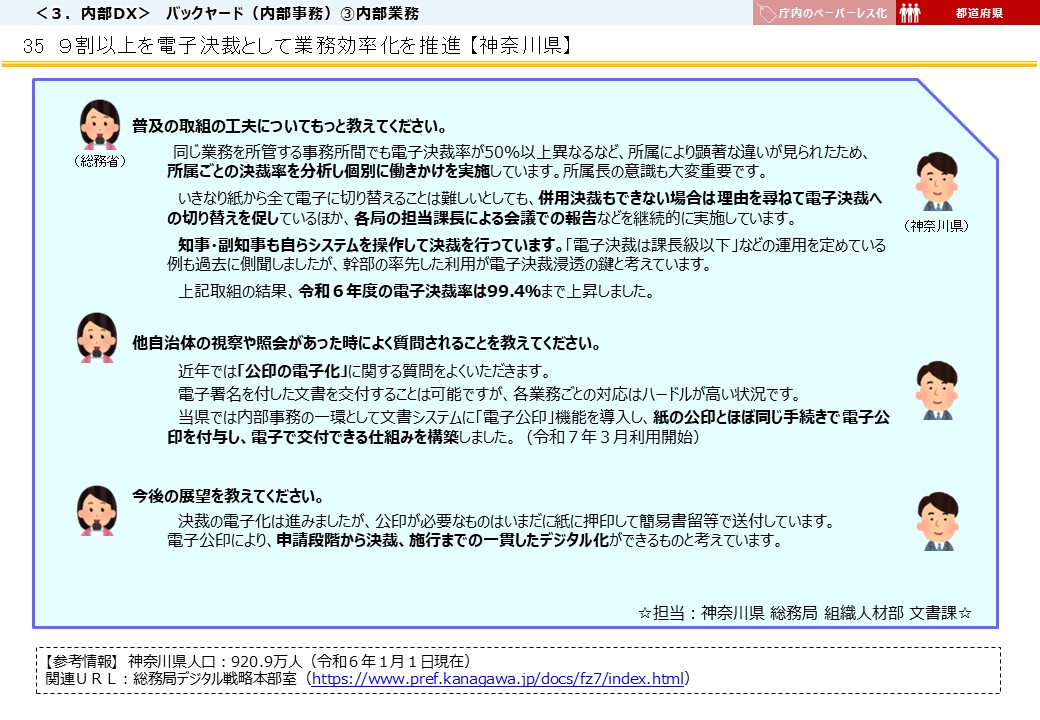
Task: Click the woman avatar next to the second question
Action: pos(97,338)
